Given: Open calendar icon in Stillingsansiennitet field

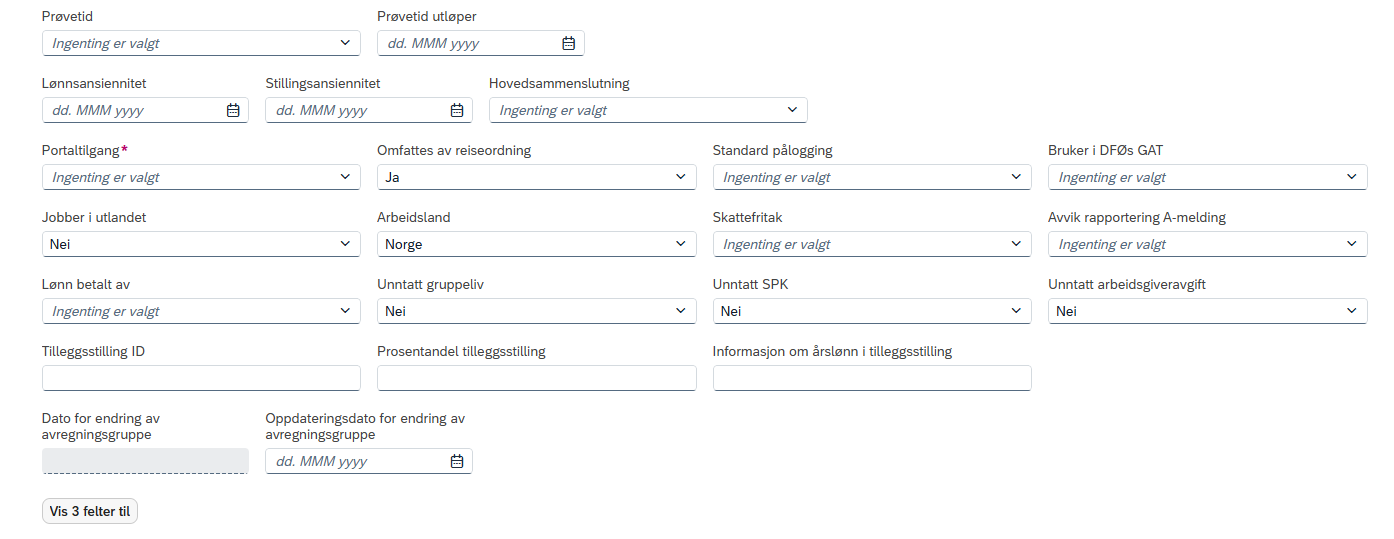Looking at the screenshot, I should coord(457,110).
